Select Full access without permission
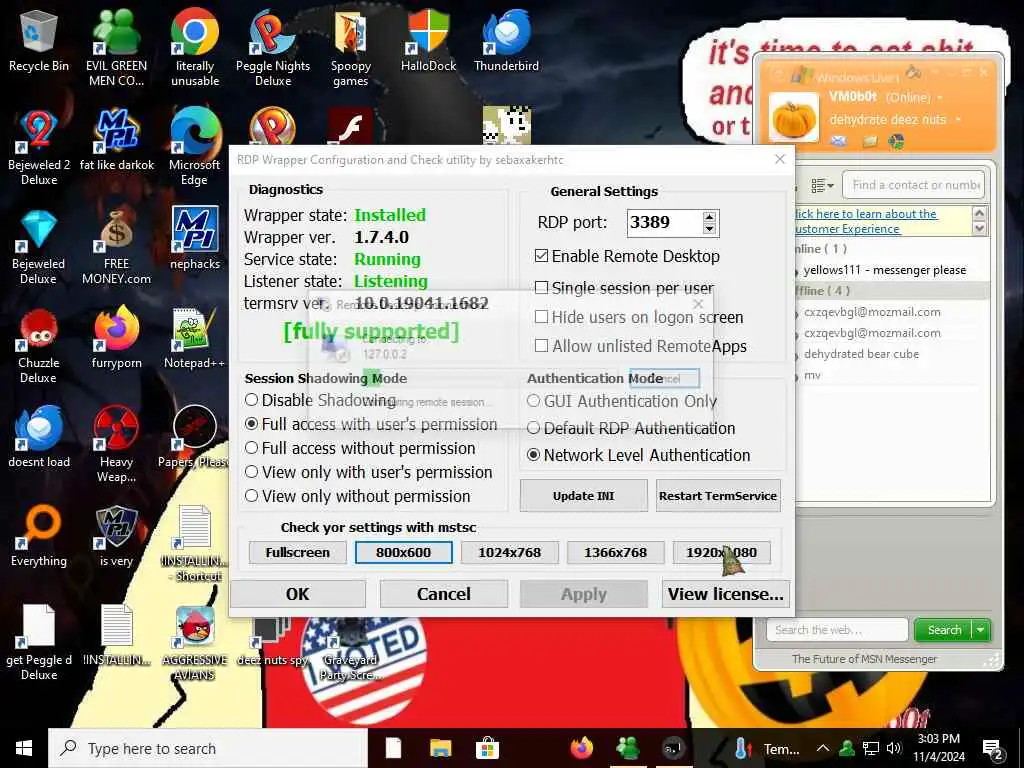Screen dimensions: 1024x768 click(x=251, y=448)
